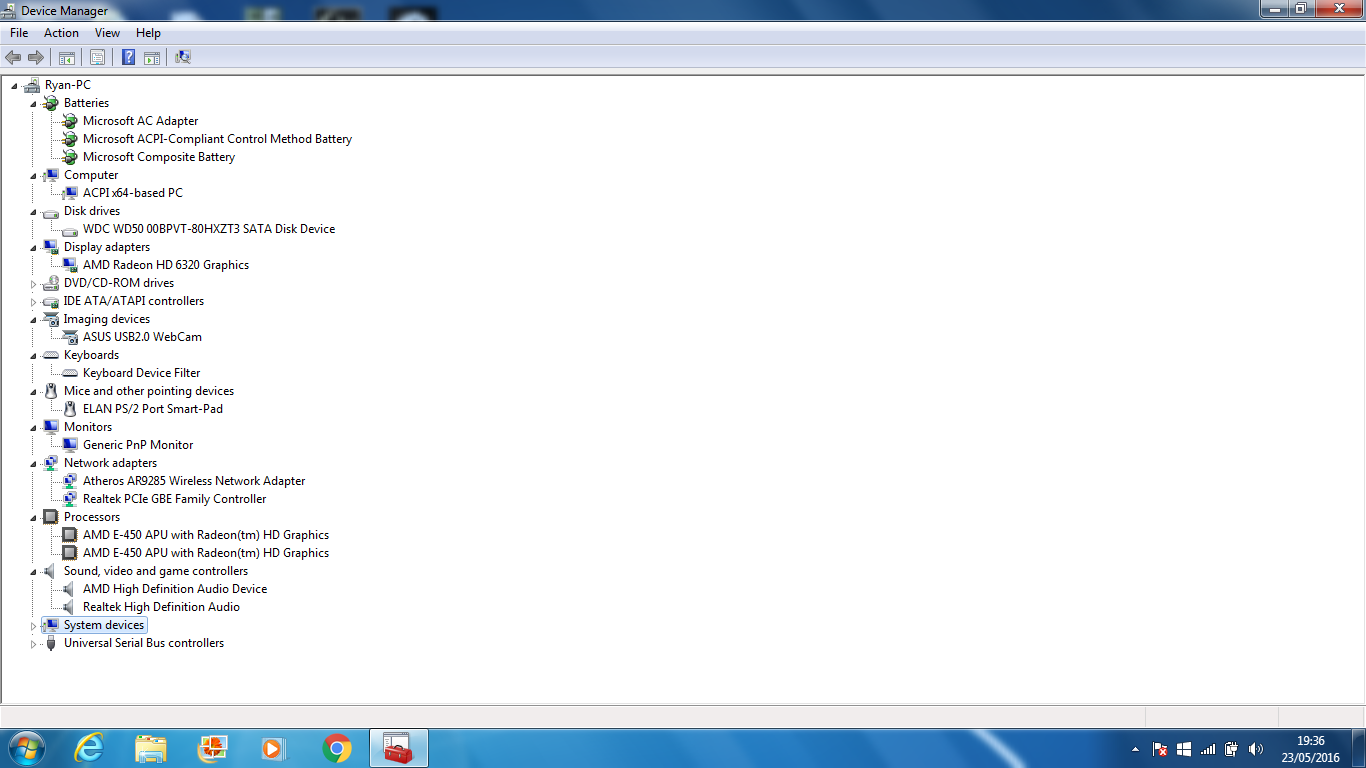Select Sound, video and game controllers label
Viewport: 1366px width, 768px height.
coord(156,571)
